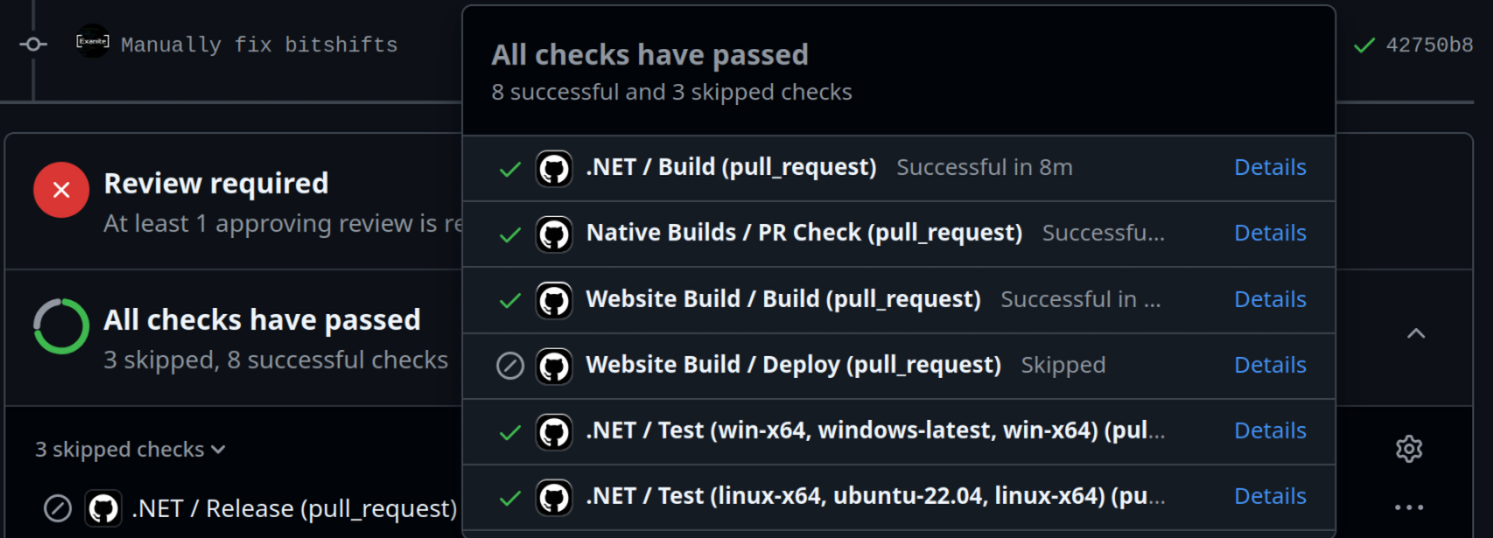Open Details for .NET / Build check
The width and height of the screenshot is (1493, 538).
[1270, 167]
